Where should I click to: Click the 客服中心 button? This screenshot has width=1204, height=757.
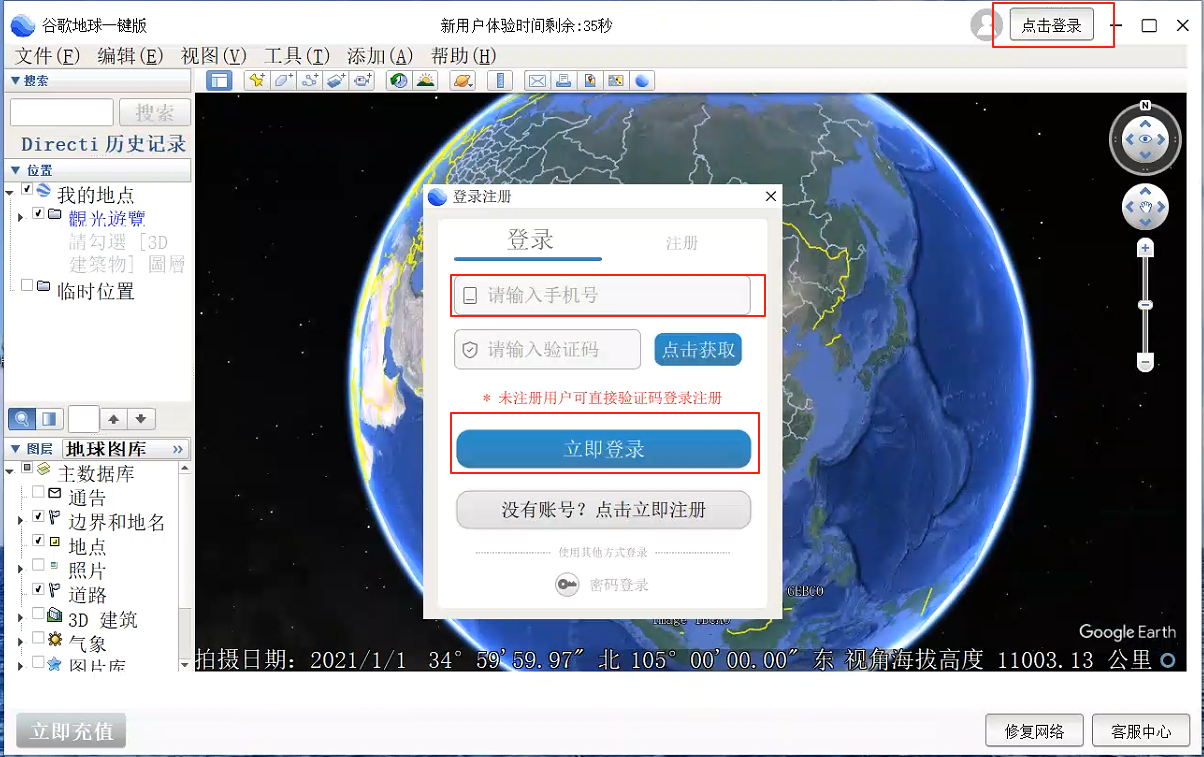(x=1141, y=731)
